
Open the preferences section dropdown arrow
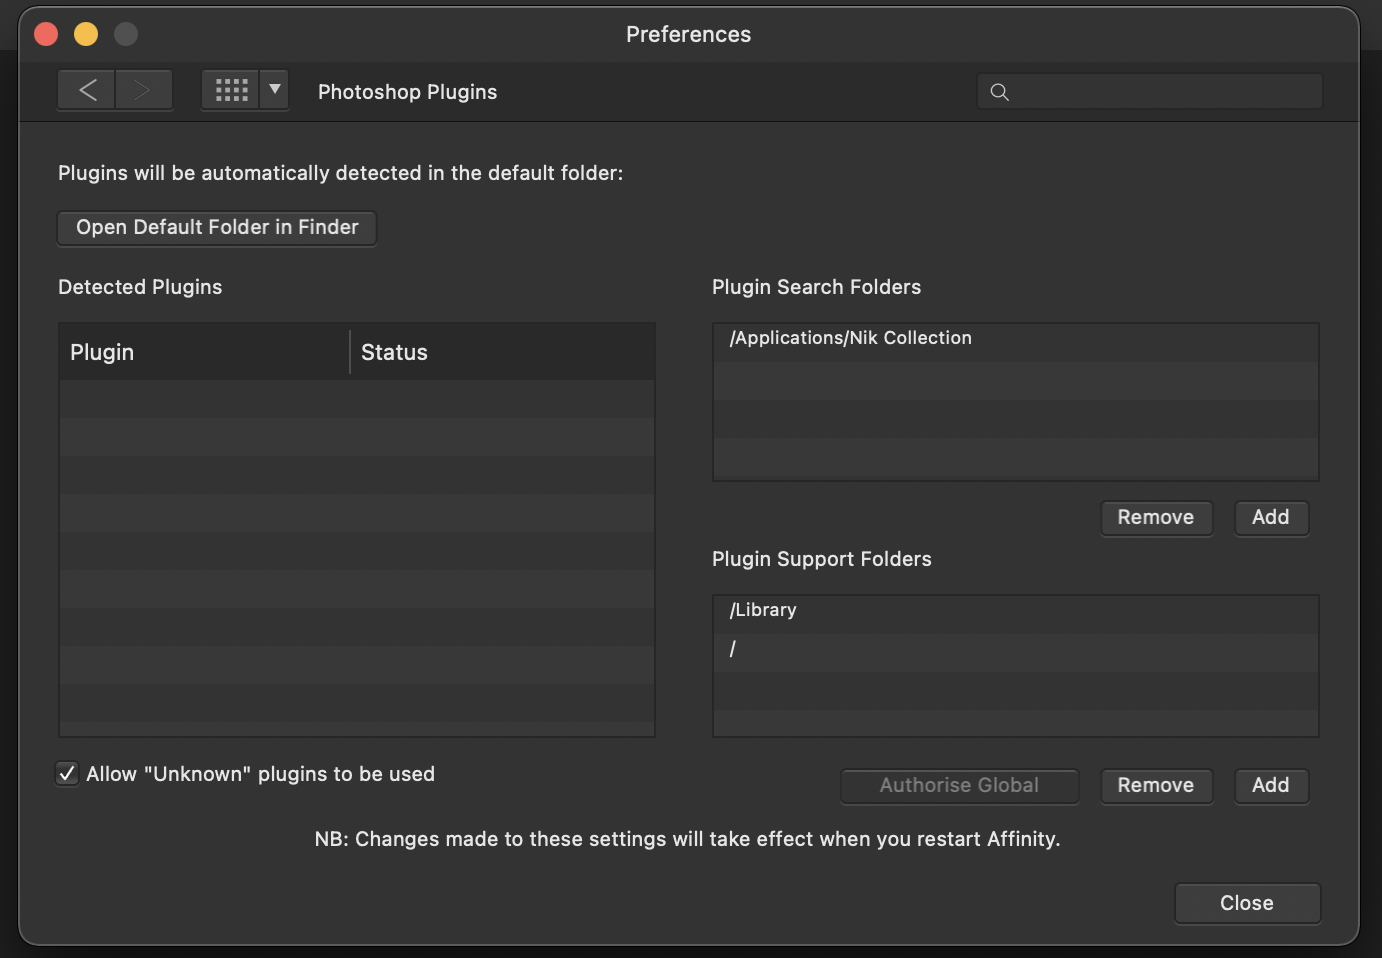pos(275,90)
